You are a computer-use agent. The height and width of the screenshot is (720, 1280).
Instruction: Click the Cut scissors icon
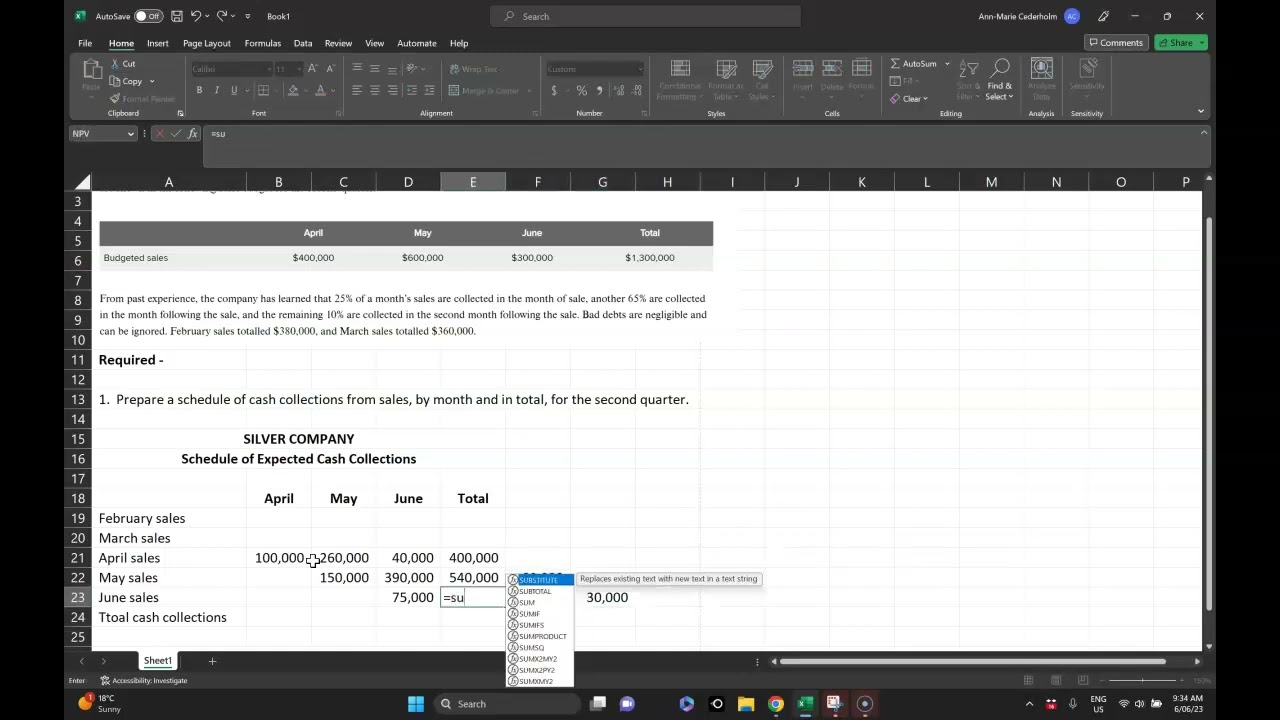pyautogui.click(x=116, y=64)
